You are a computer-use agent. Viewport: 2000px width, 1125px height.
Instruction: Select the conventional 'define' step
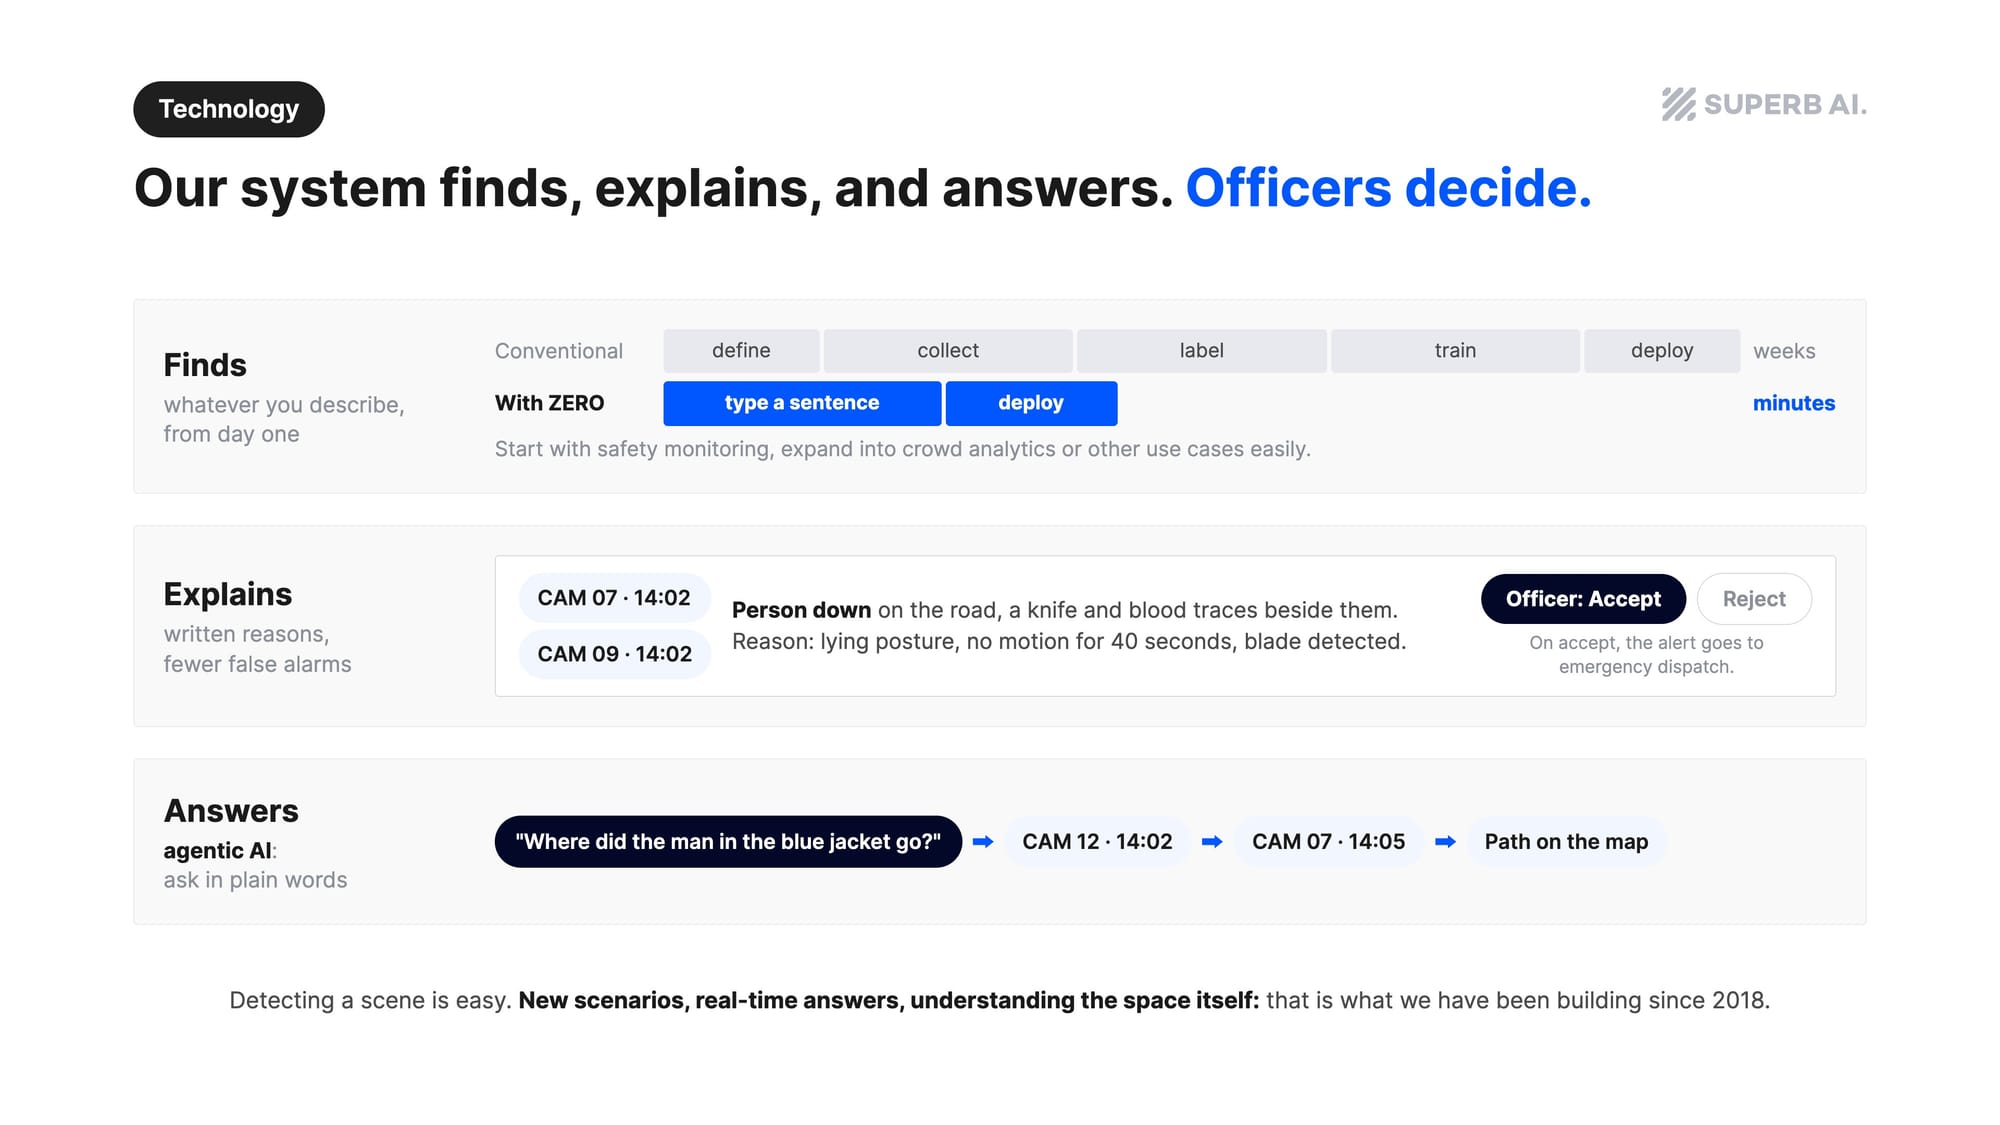tap(741, 351)
